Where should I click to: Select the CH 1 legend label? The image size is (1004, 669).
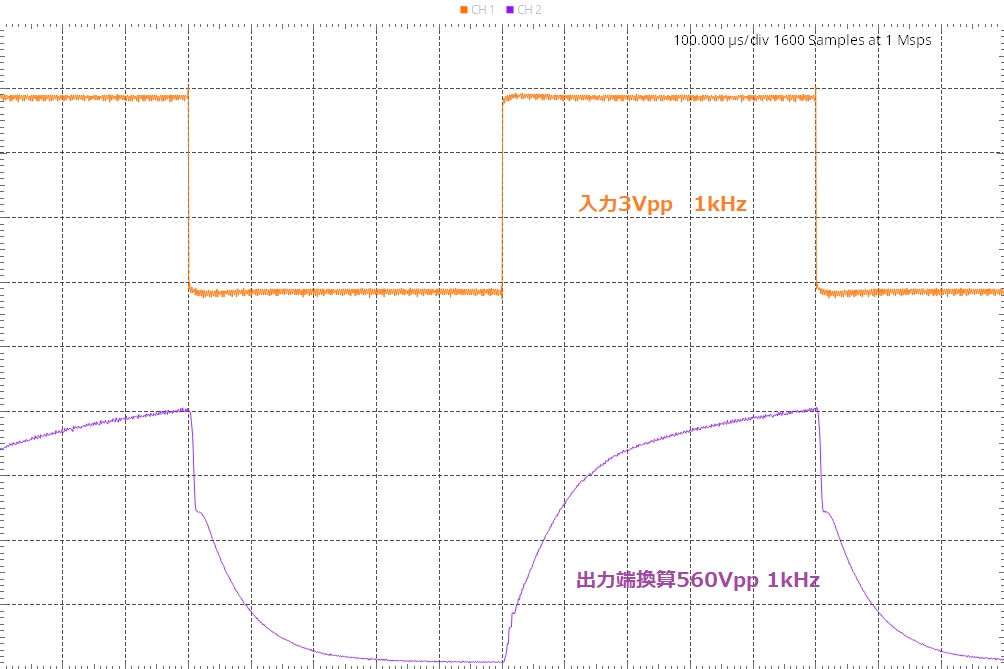click(x=483, y=10)
